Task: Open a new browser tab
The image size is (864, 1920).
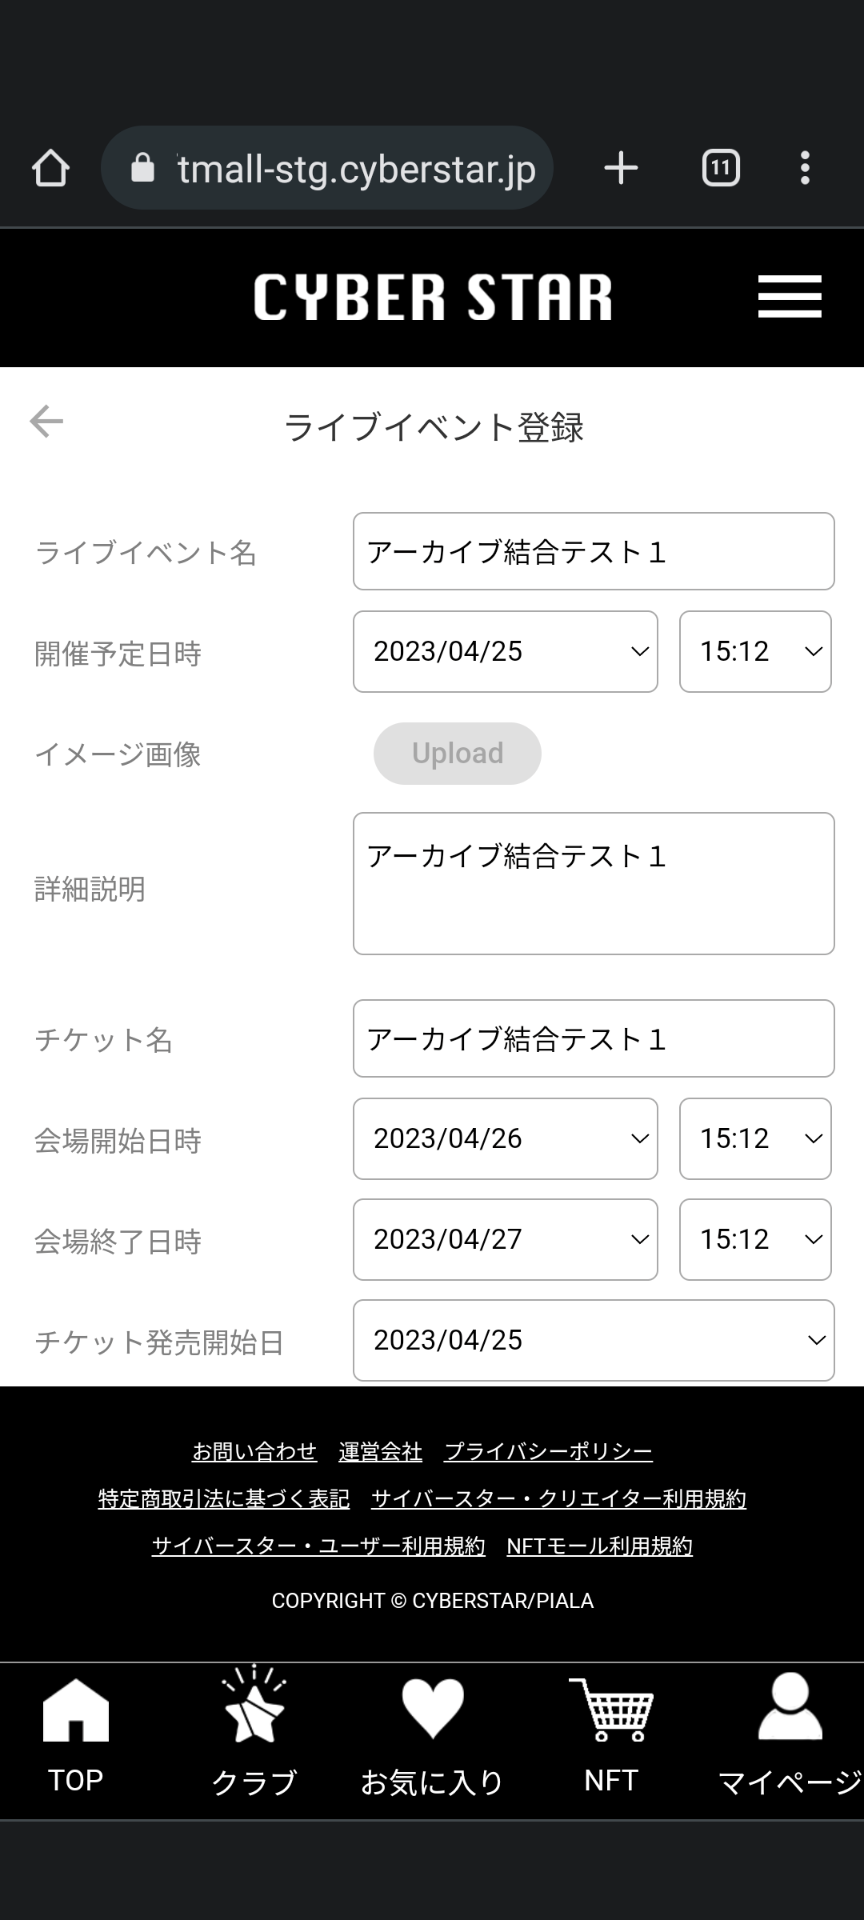Action: coord(621,168)
